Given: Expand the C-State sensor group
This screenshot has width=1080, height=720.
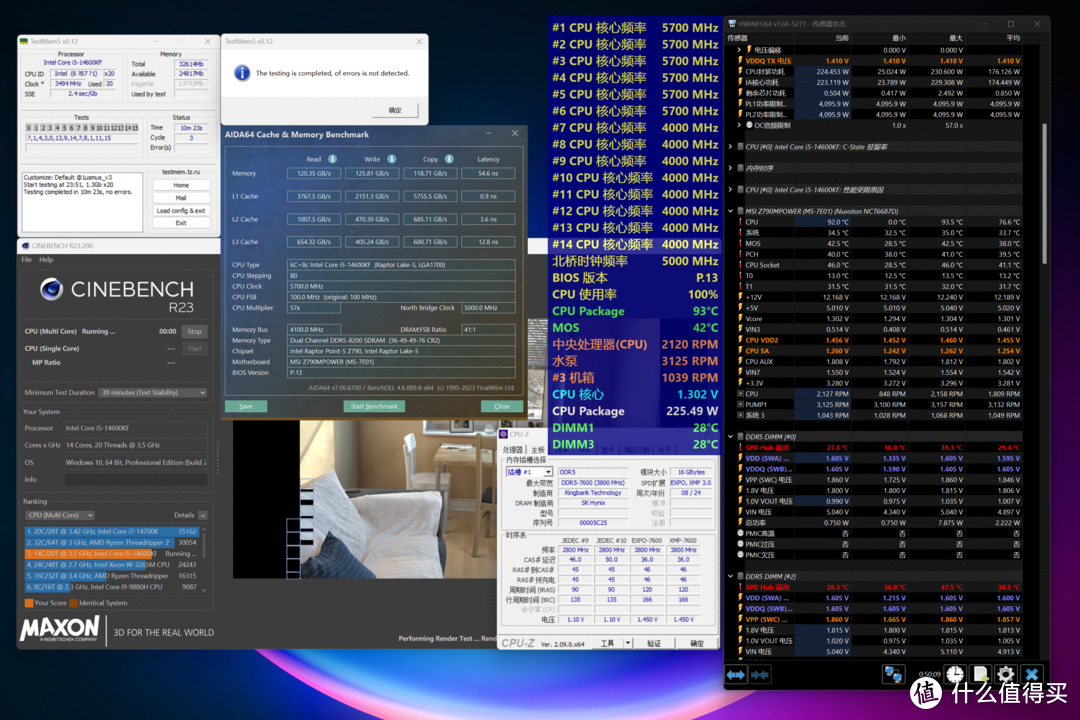Looking at the screenshot, I should click(731, 147).
